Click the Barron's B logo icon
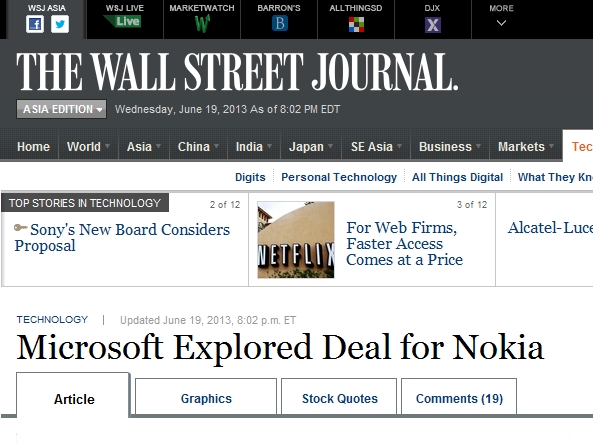Image resolution: width=593 pixels, height=444 pixels. (x=279, y=23)
